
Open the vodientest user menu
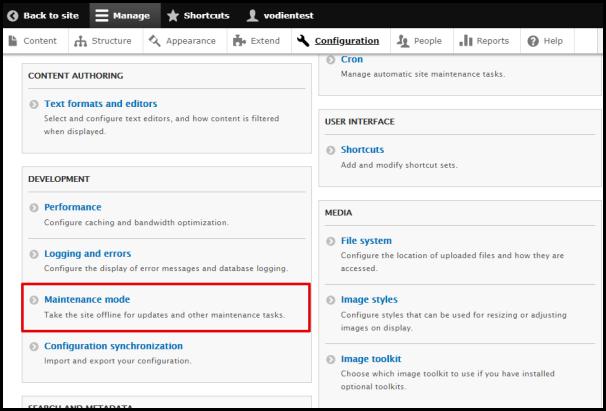(280, 16)
